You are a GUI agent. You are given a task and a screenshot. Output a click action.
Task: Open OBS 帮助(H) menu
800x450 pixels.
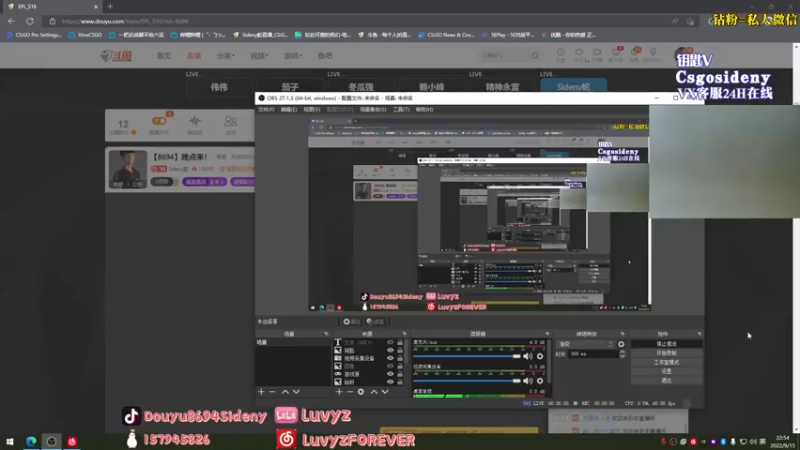(x=424, y=110)
